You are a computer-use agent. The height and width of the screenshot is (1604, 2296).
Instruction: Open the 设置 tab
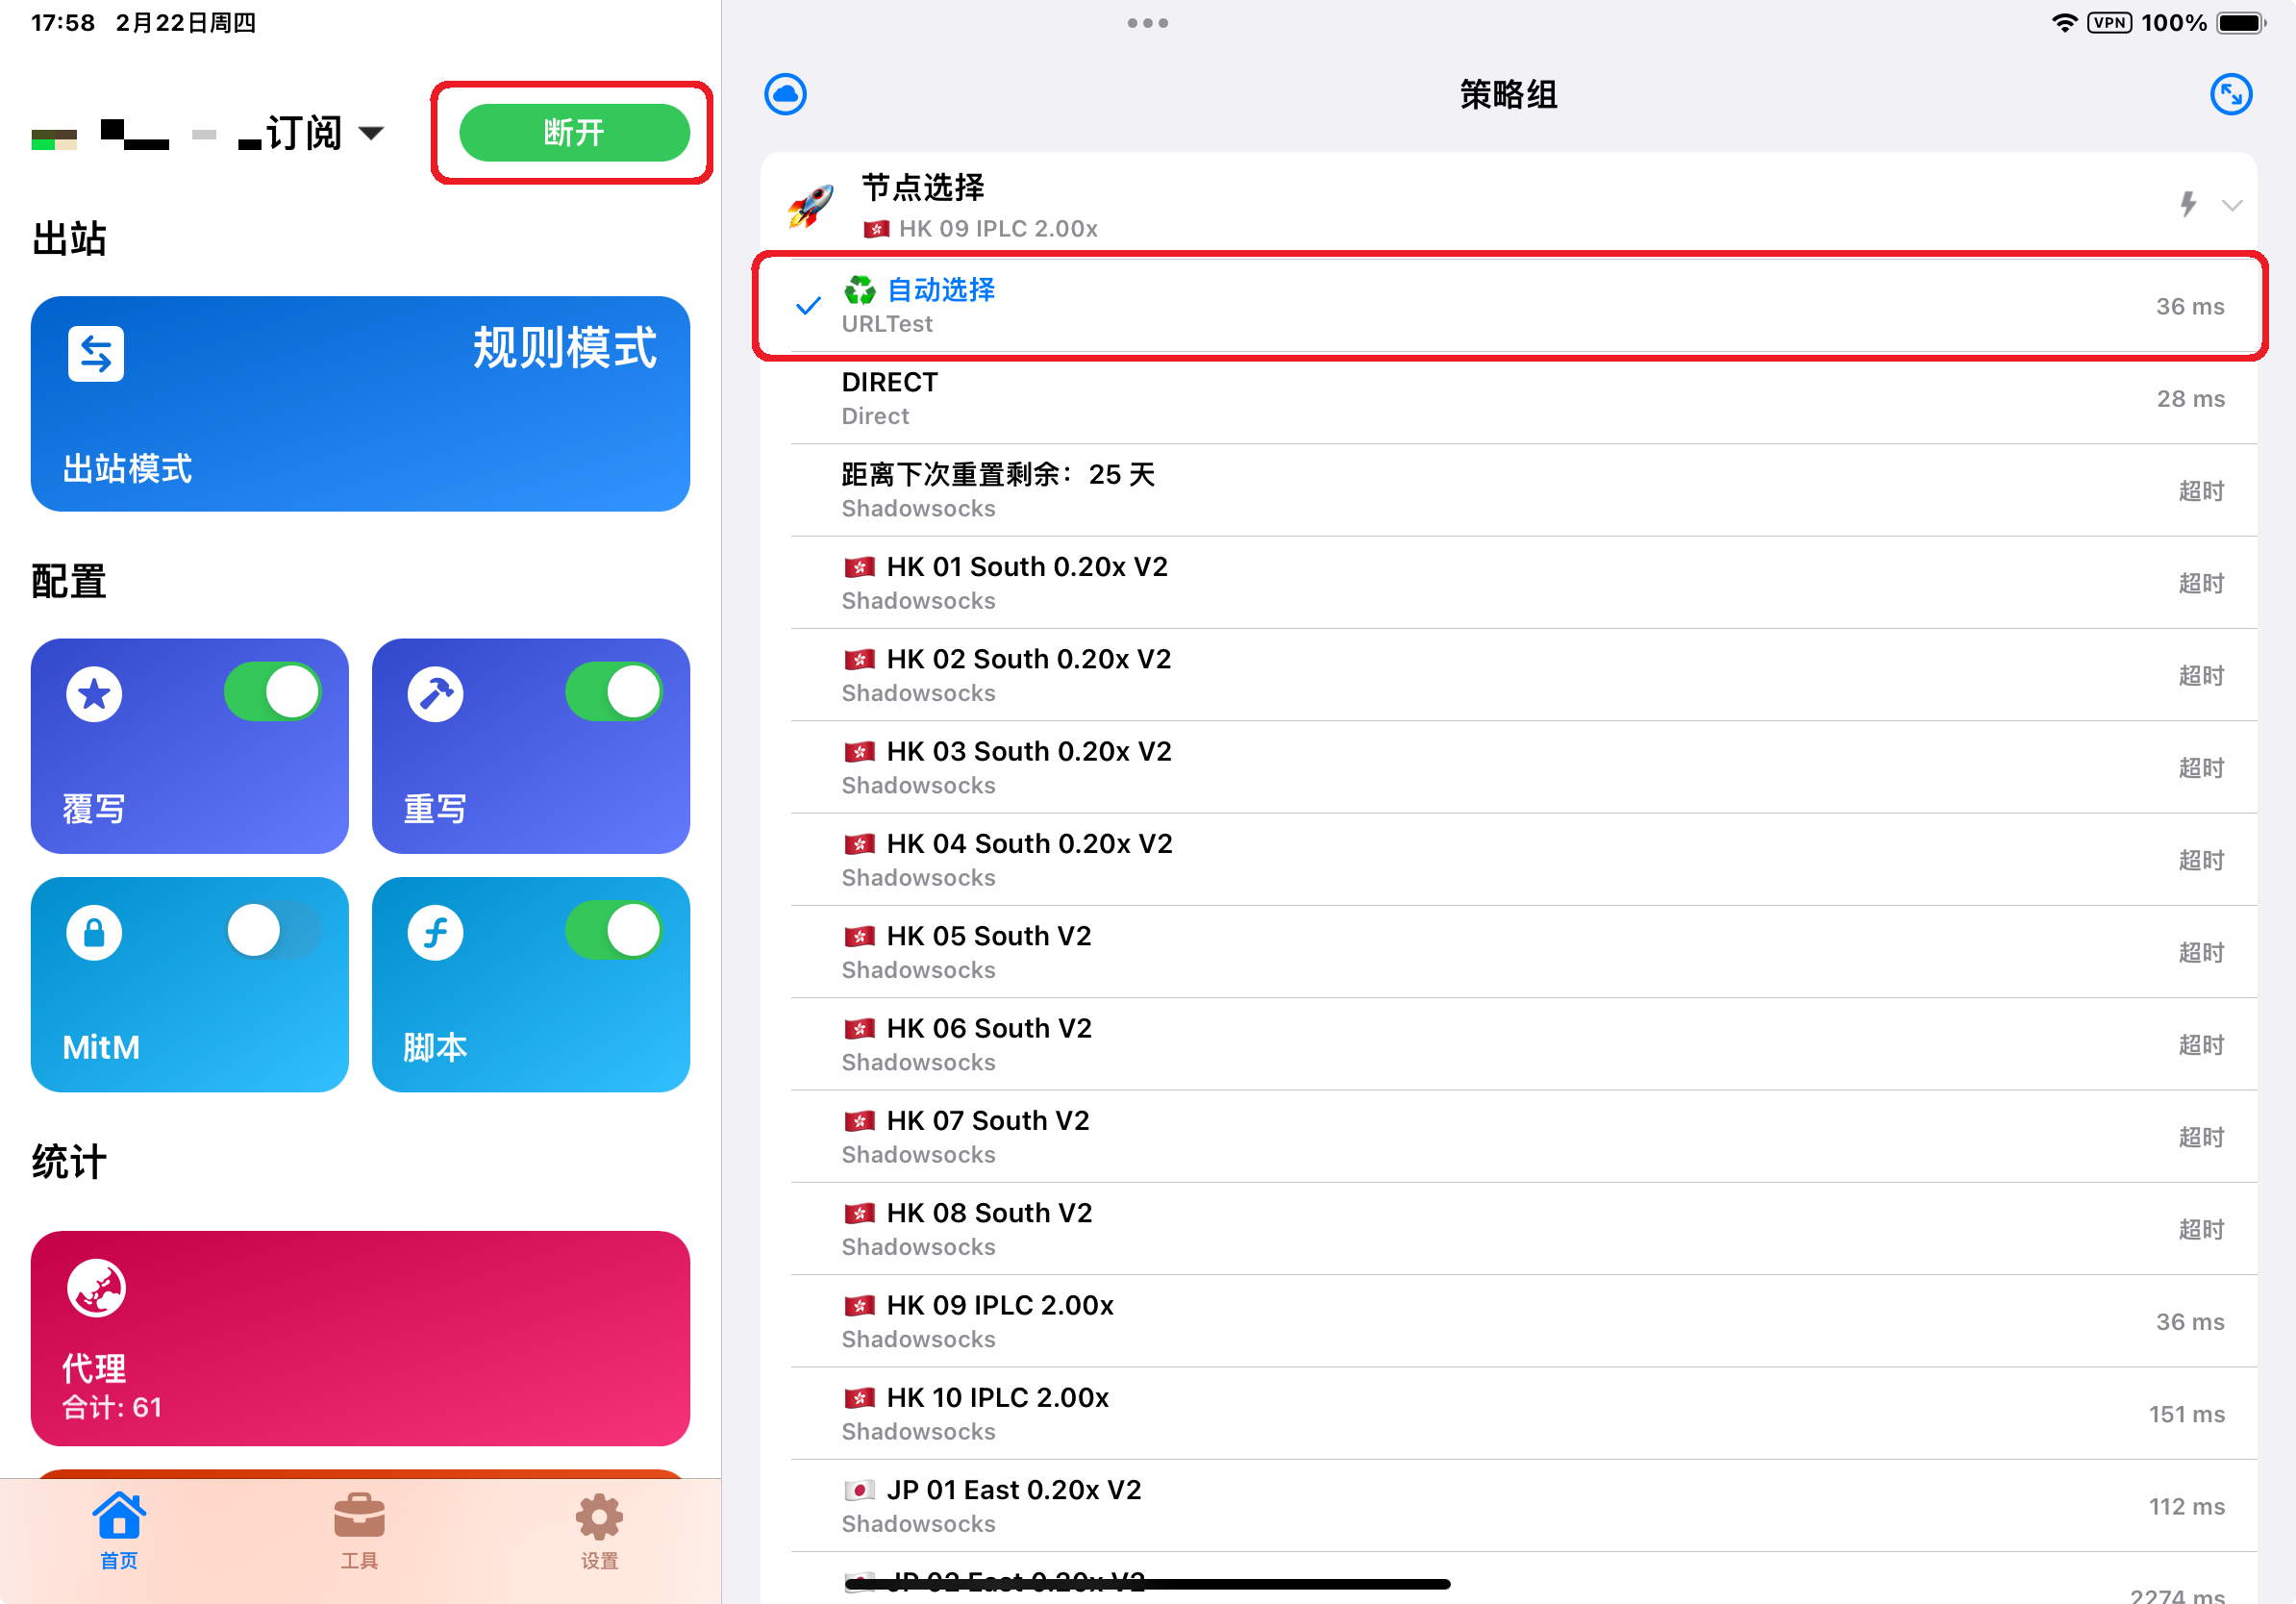tap(598, 1530)
